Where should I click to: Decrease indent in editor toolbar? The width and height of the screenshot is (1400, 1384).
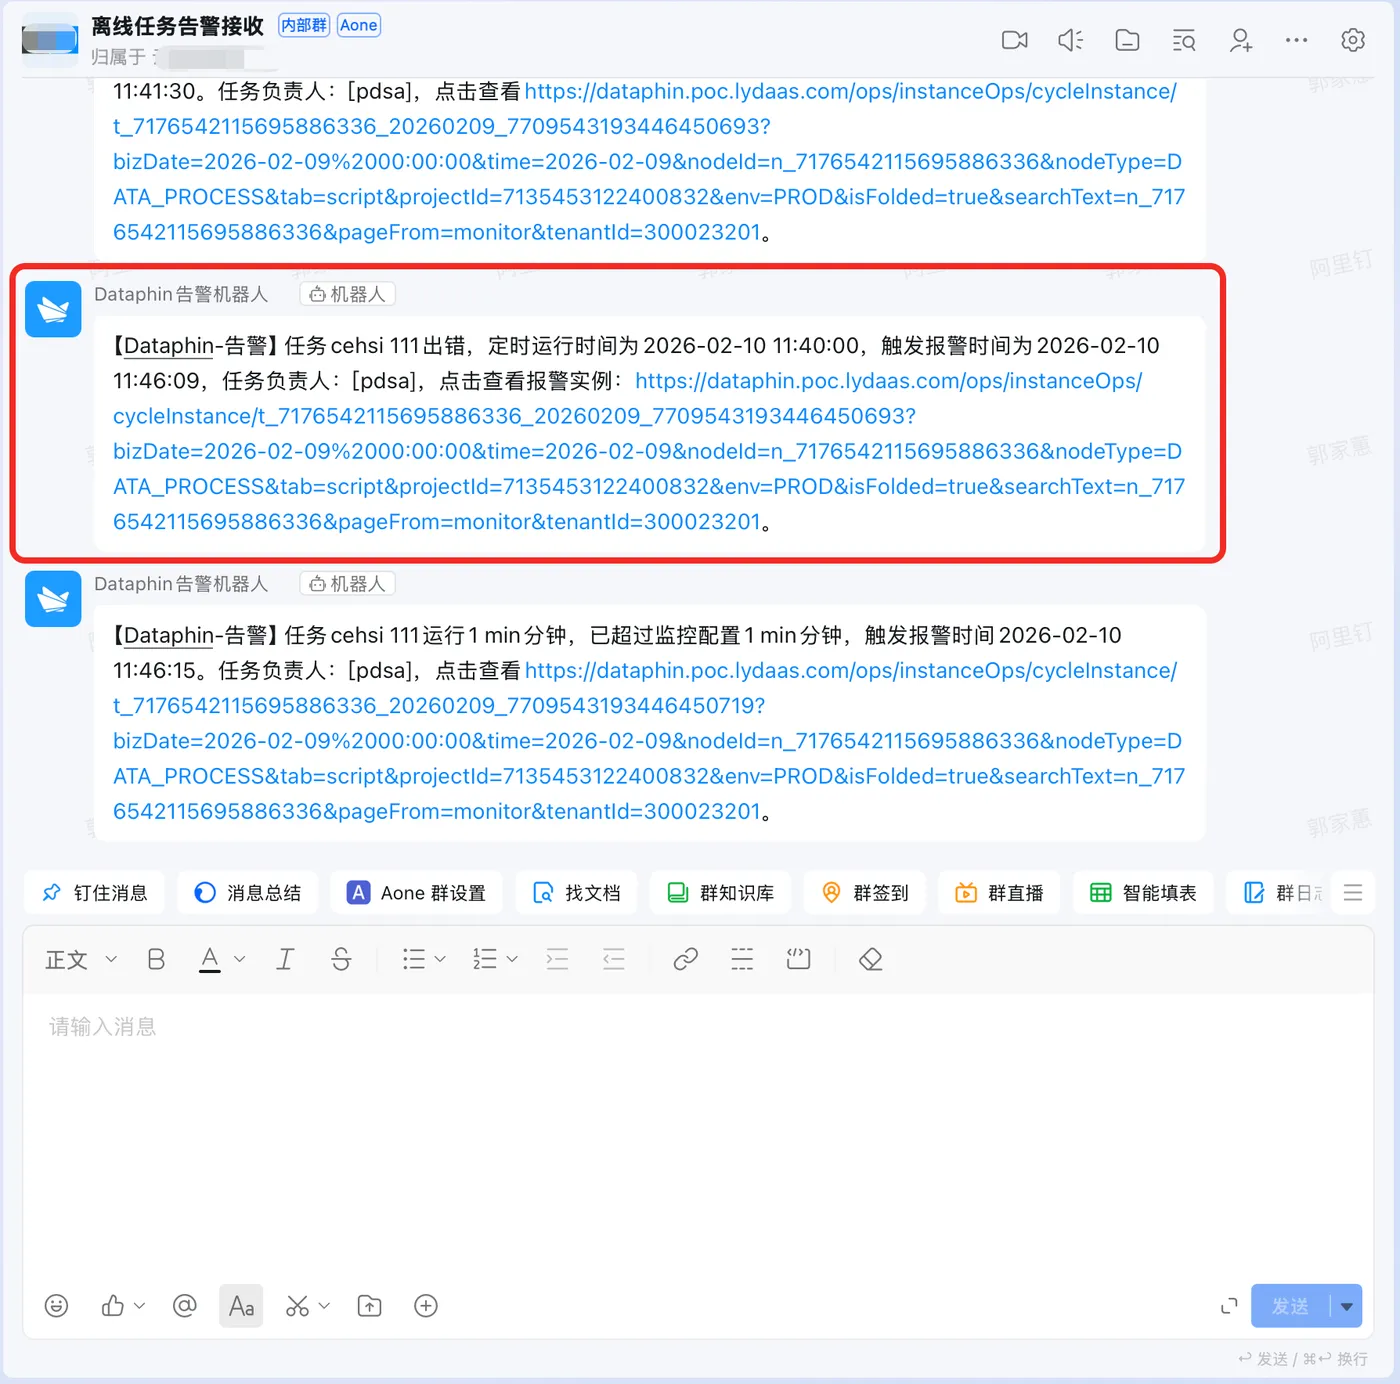coord(614,960)
